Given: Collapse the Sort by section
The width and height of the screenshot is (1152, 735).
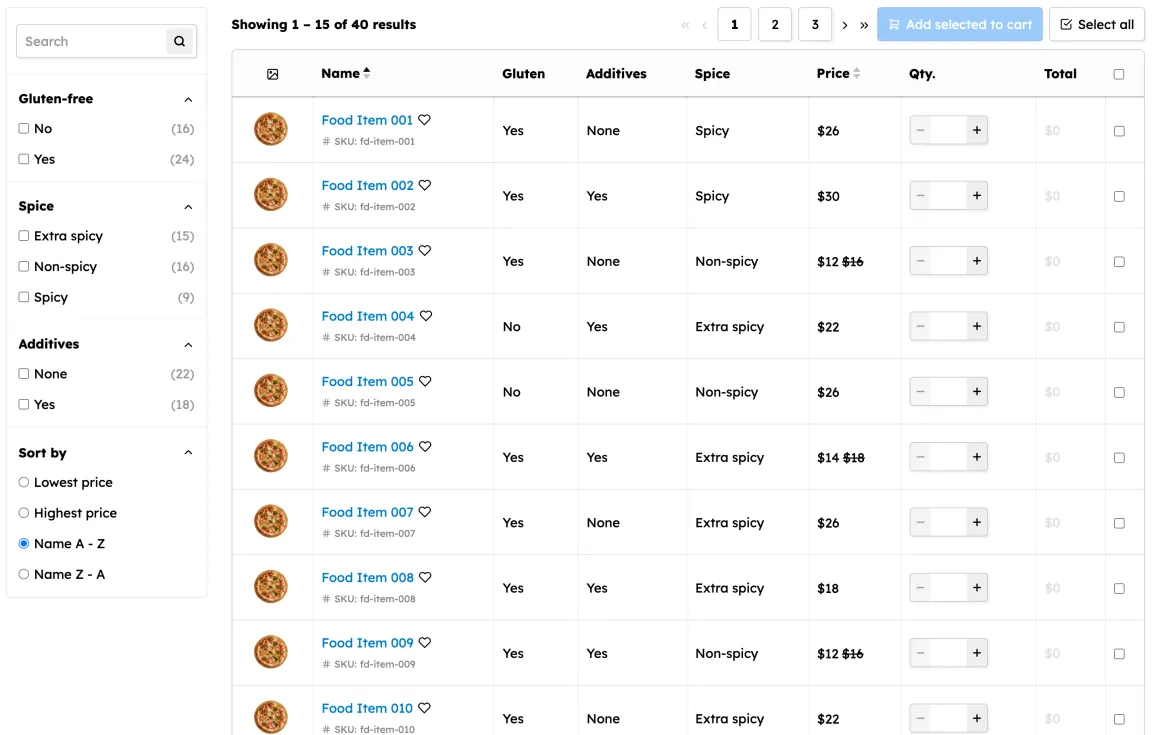Looking at the screenshot, I should coord(188,453).
